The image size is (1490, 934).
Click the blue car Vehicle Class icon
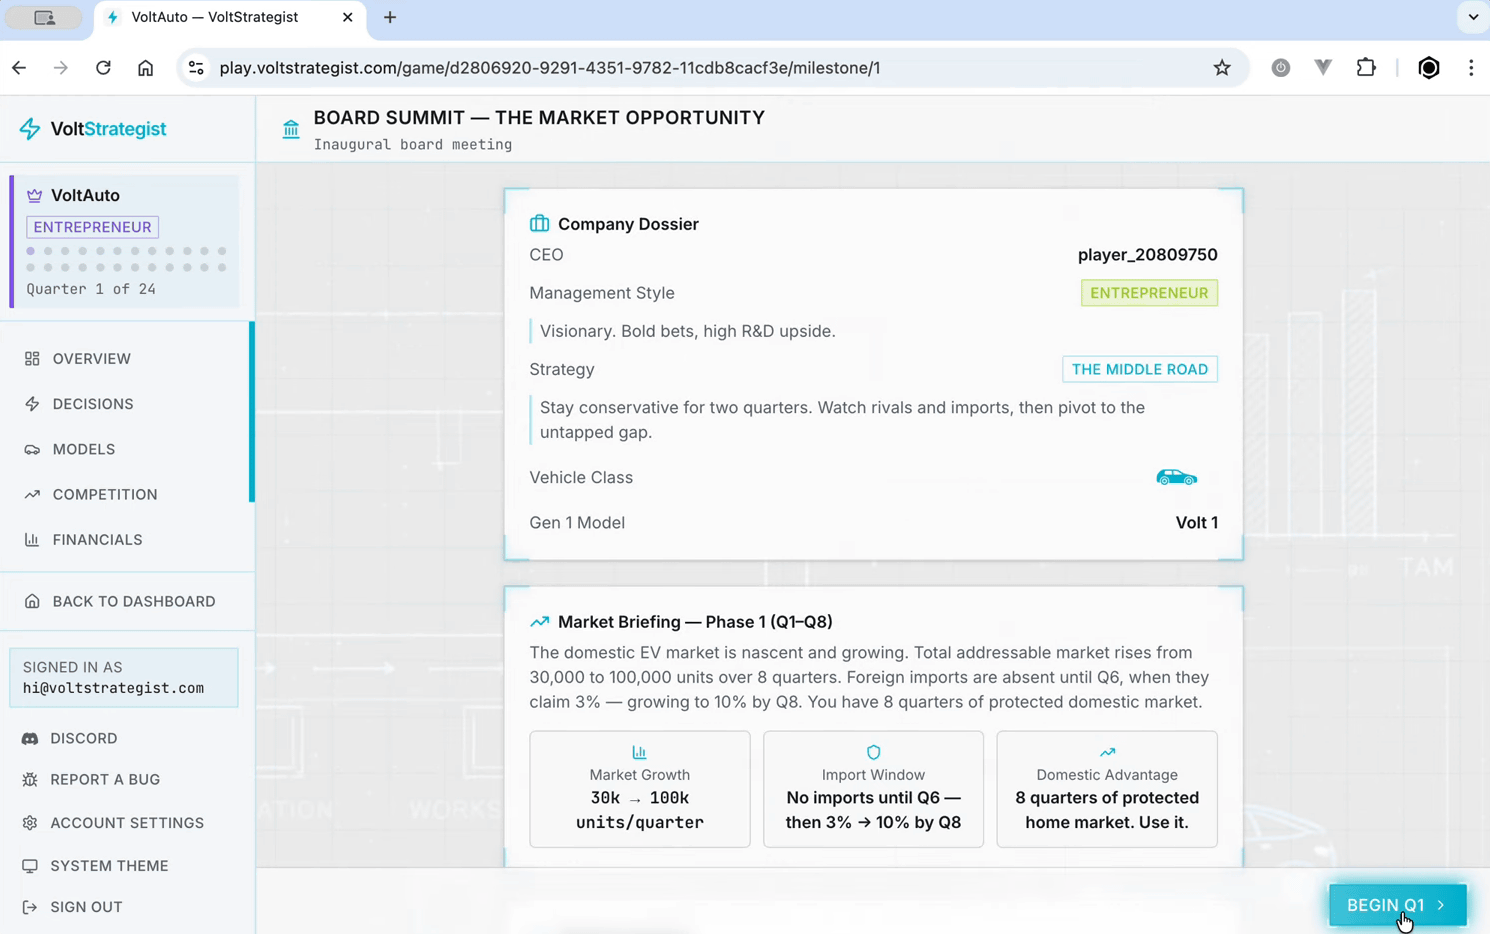[1176, 478]
